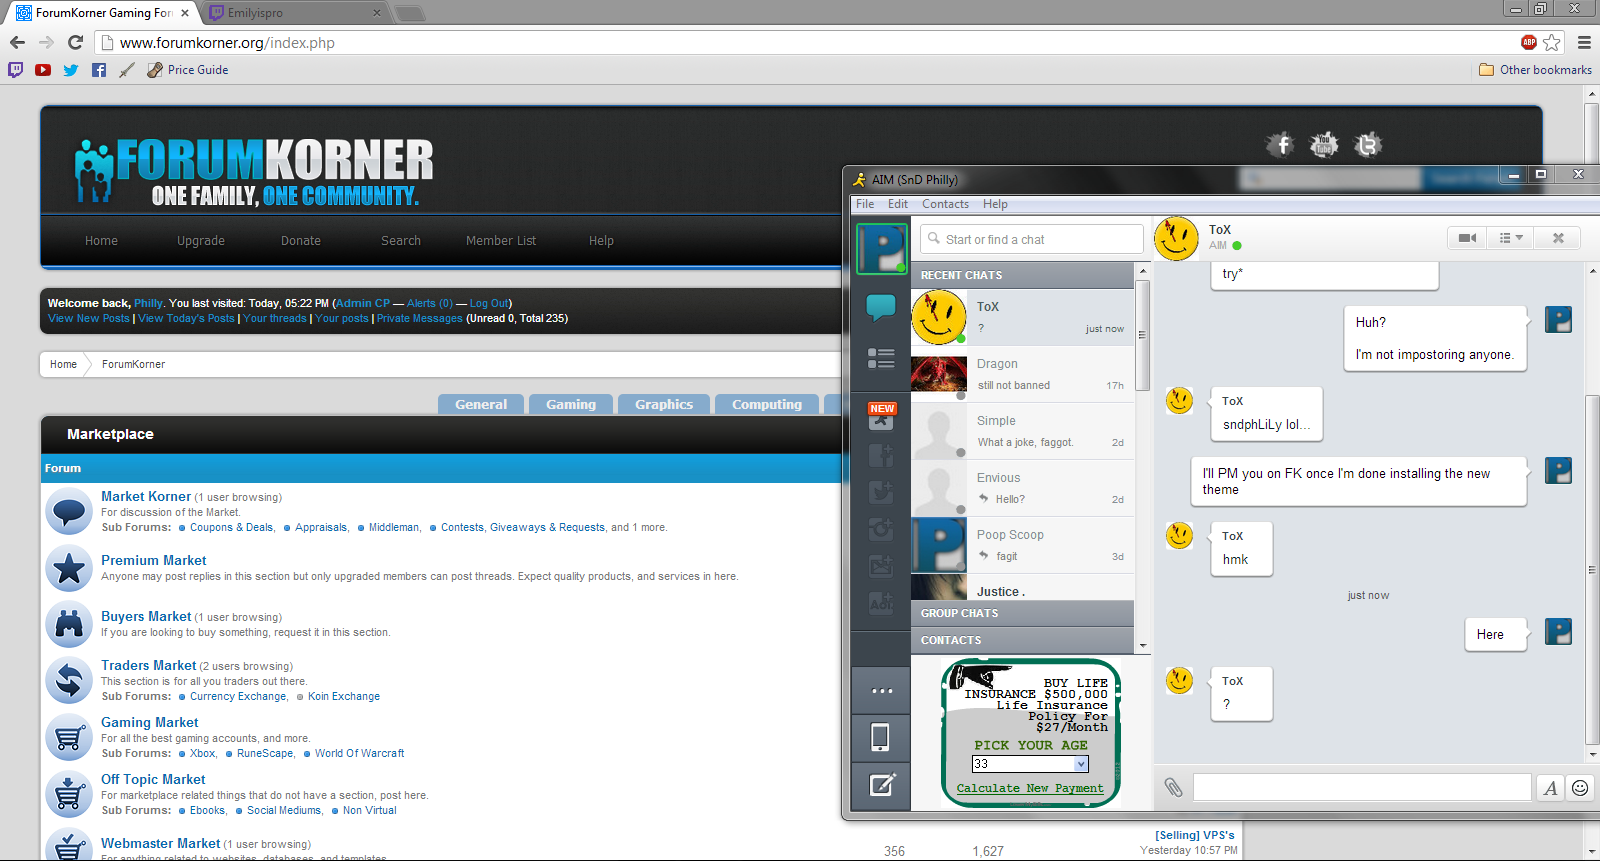Open Premium Market forum link
This screenshot has height=861, width=1600.
(154, 560)
